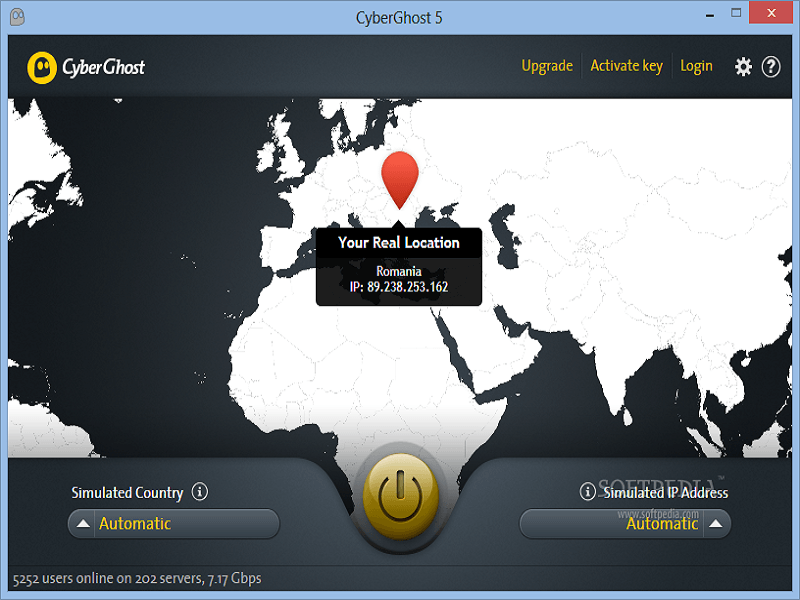Open the settings gear icon
The image size is (800, 600).
pos(743,66)
